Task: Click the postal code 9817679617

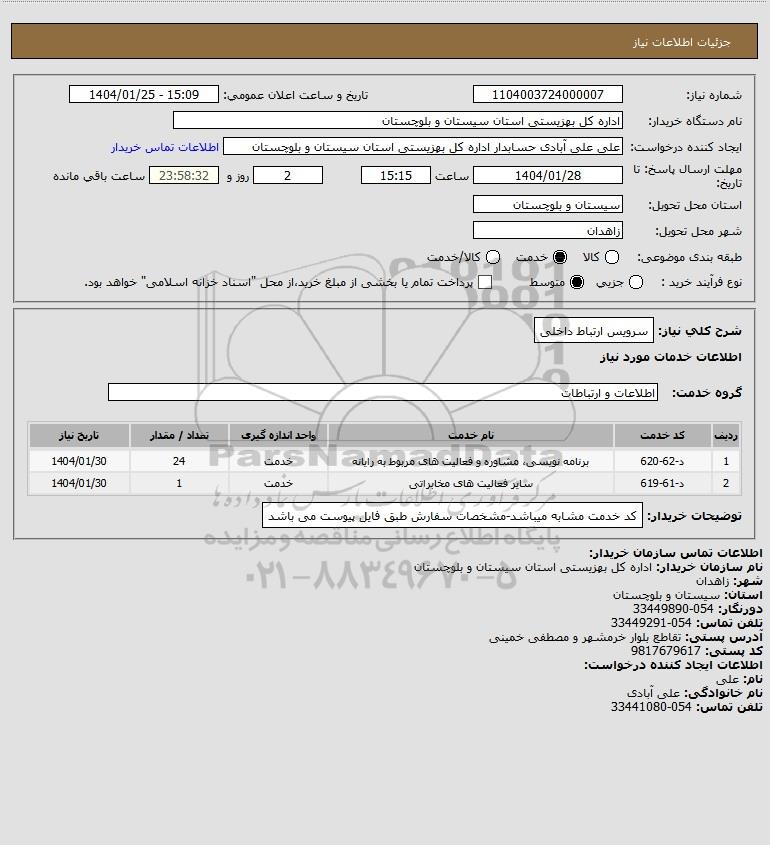Action: (x=665, y=651)
